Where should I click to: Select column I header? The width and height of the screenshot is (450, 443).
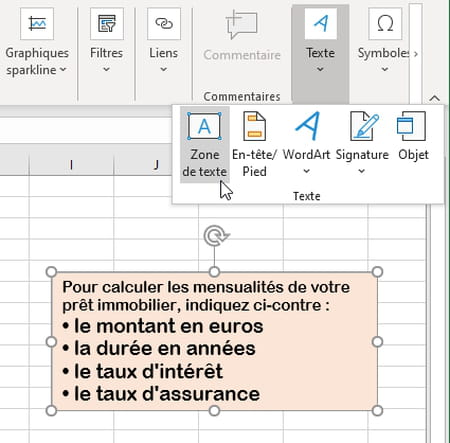click(71, 165)
